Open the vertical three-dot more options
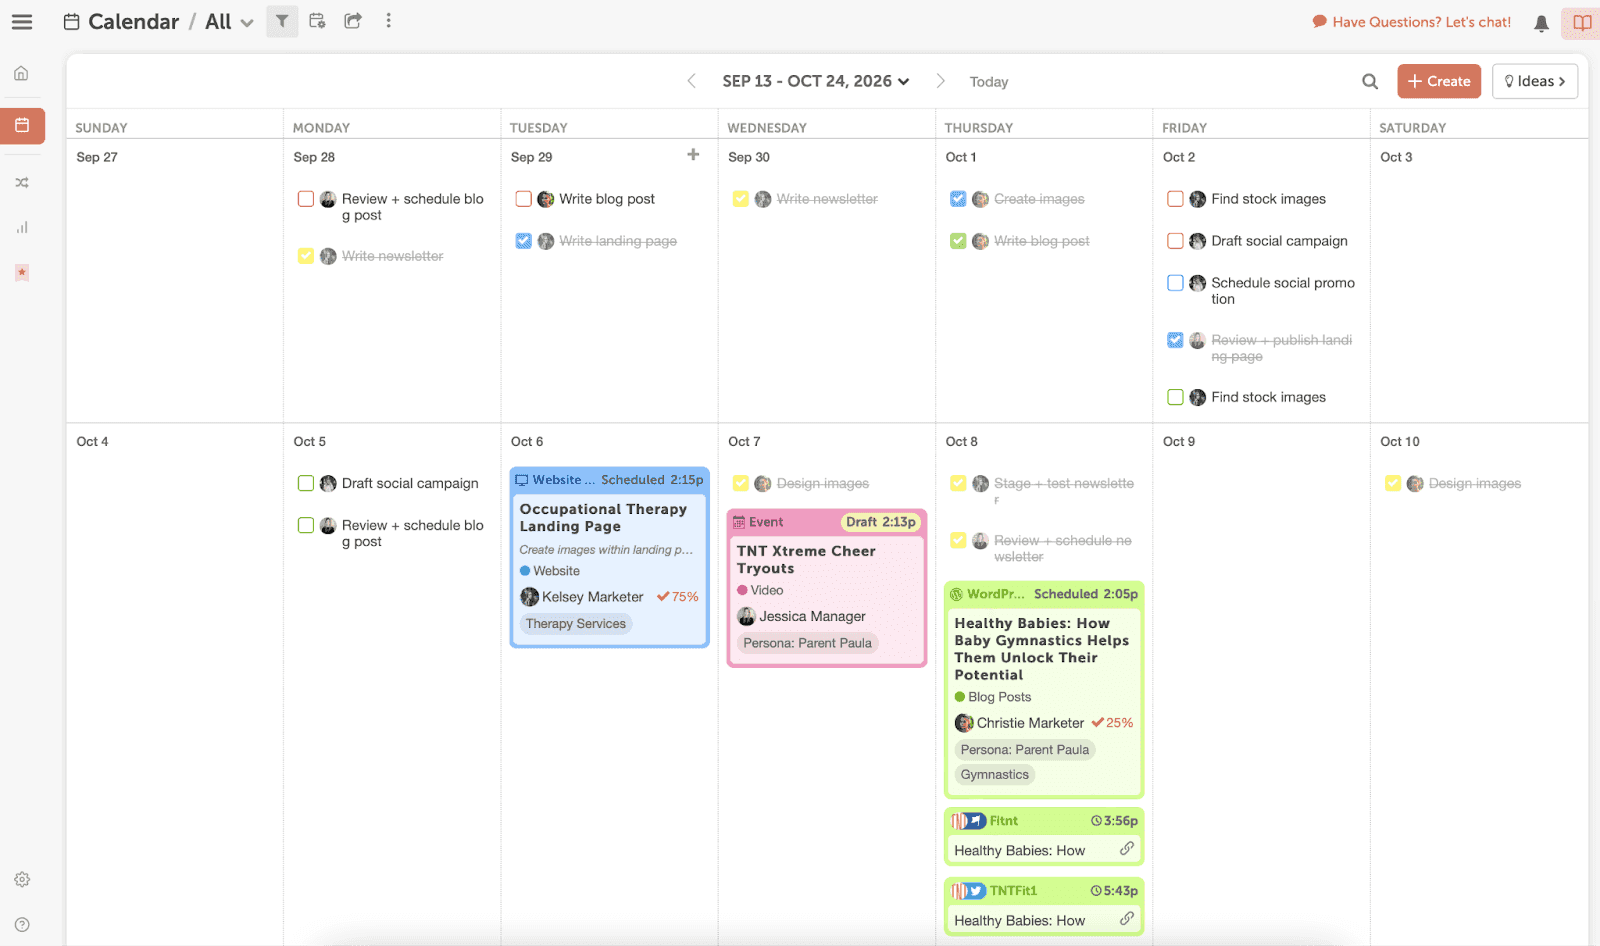The width and height of the screenshot is (1600, 946). tap(389, 21)
